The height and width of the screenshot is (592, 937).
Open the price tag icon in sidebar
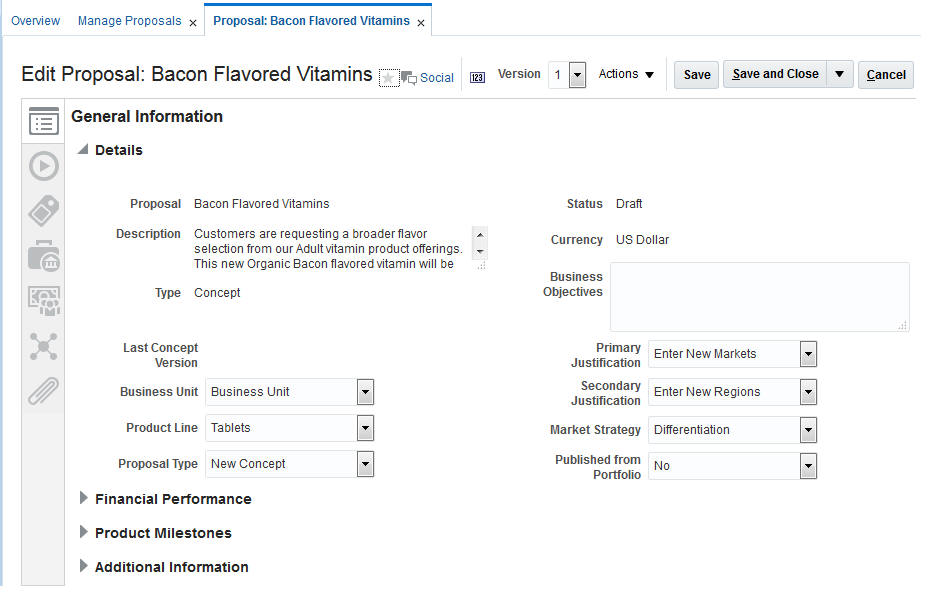point(43,211)
